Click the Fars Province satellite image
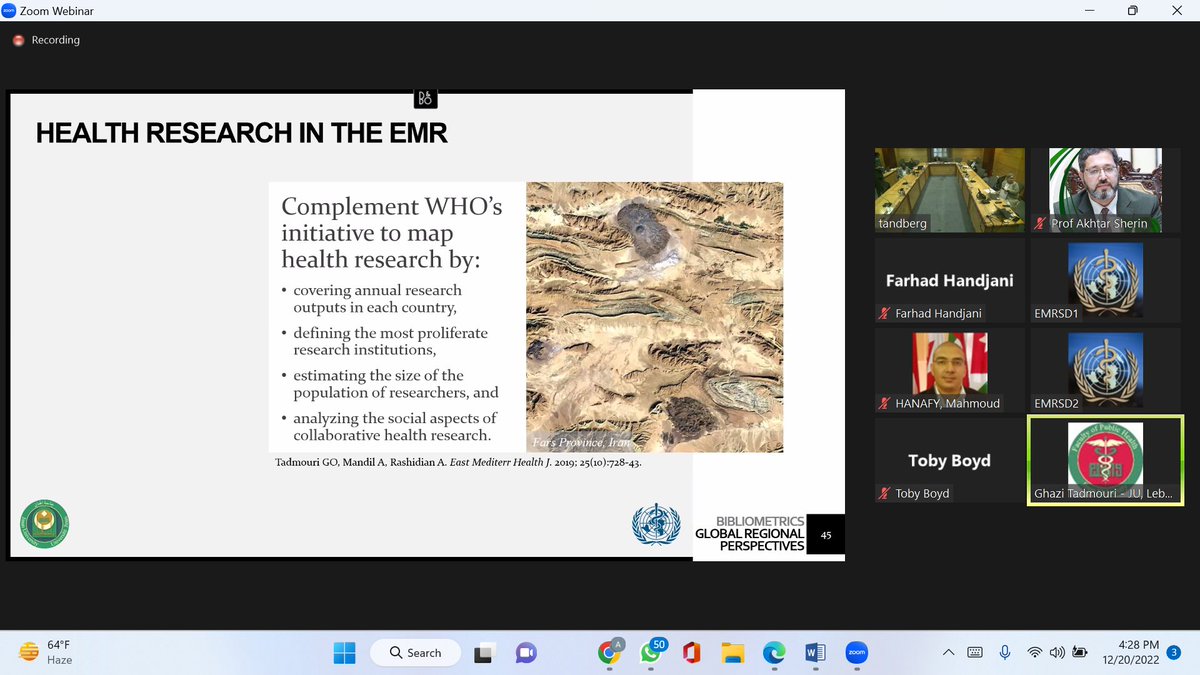Screen dimensions: 1200x675 tap(654, 317)
